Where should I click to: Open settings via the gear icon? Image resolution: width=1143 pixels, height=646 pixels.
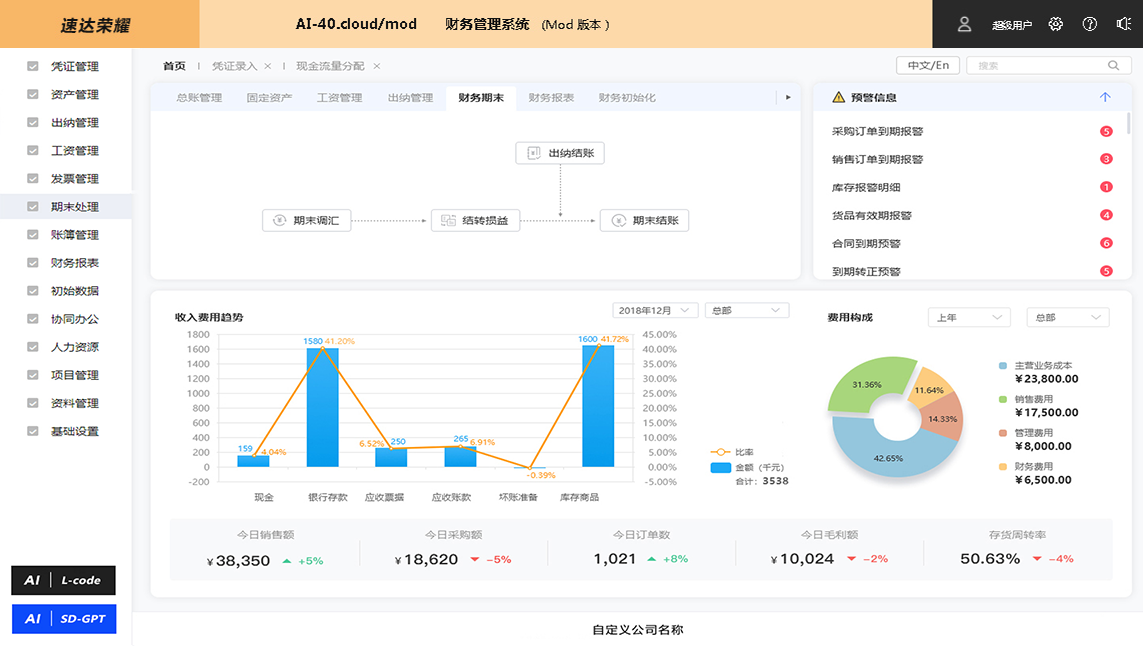pyautogui.click(x=1056, y=24)
